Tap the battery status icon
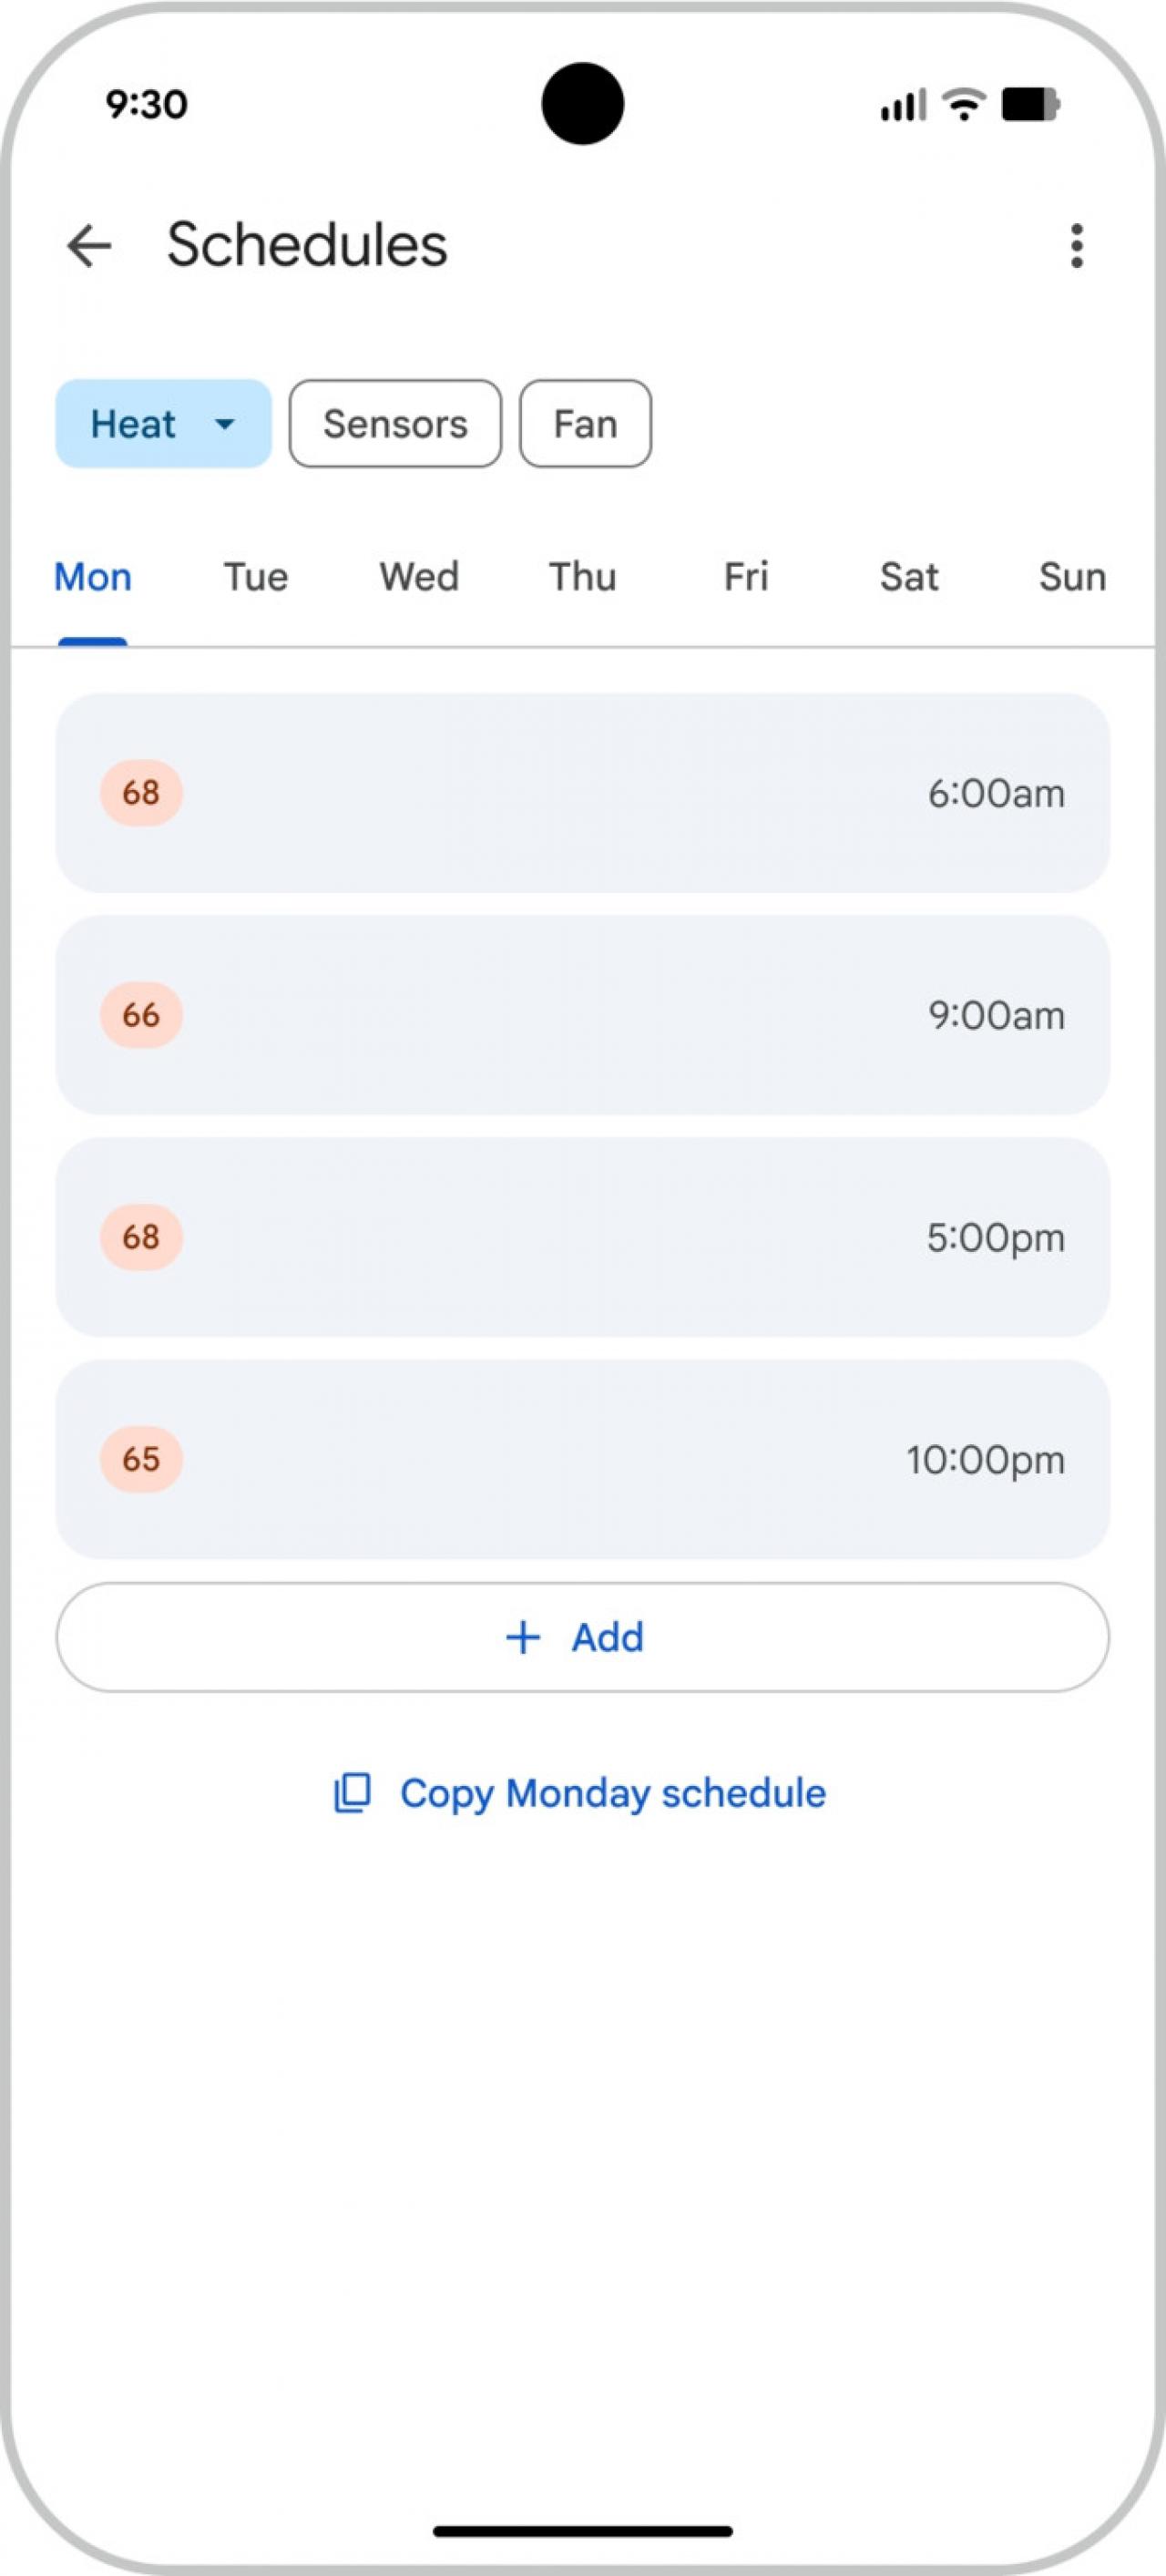Viewport: 1166px width, 2576px height. click(1030, 104)
